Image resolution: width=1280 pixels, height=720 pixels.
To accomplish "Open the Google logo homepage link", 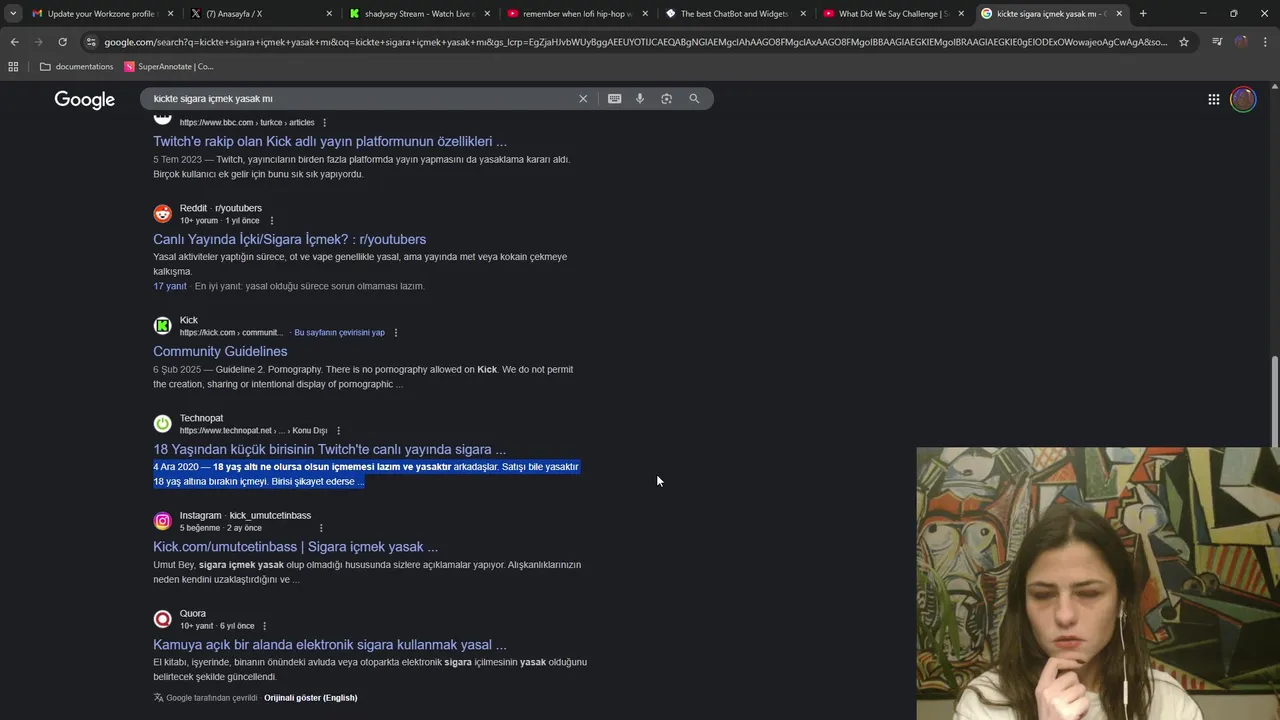I will tap(84, 99).
